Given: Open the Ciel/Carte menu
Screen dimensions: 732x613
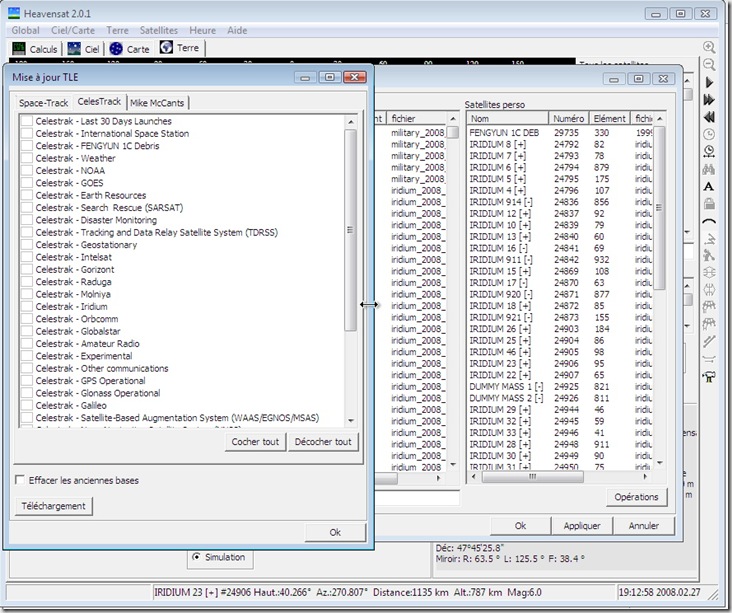Looking at the screenshot, I should (73, 30).
